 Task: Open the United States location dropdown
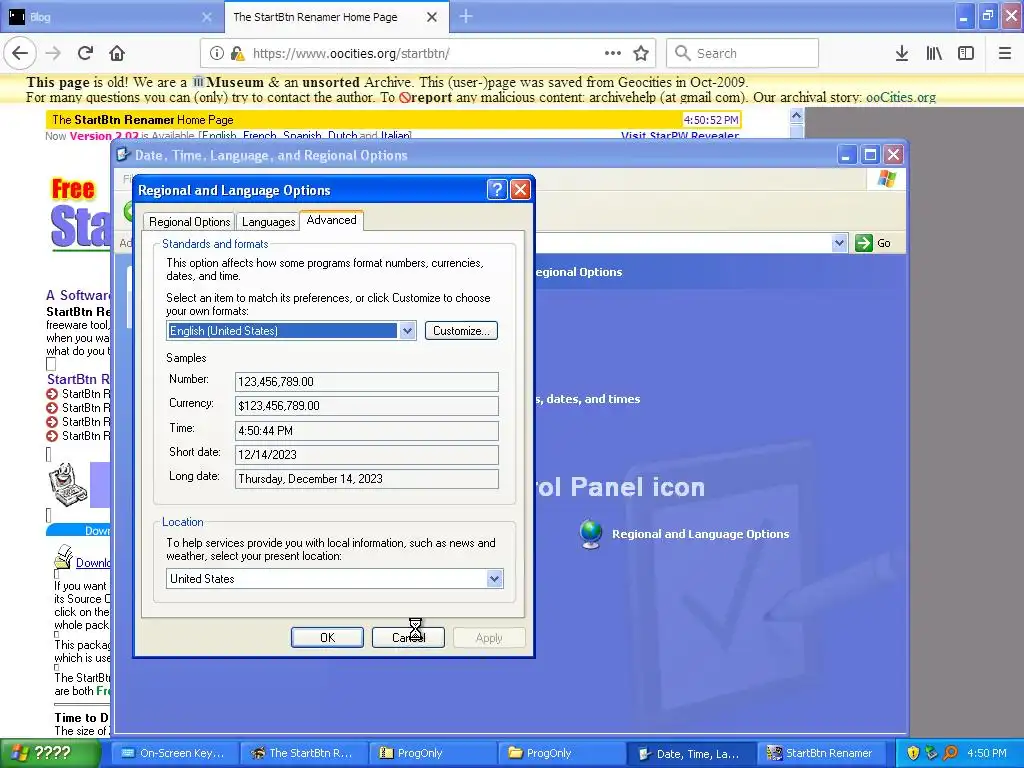click(x=494, y=579)
